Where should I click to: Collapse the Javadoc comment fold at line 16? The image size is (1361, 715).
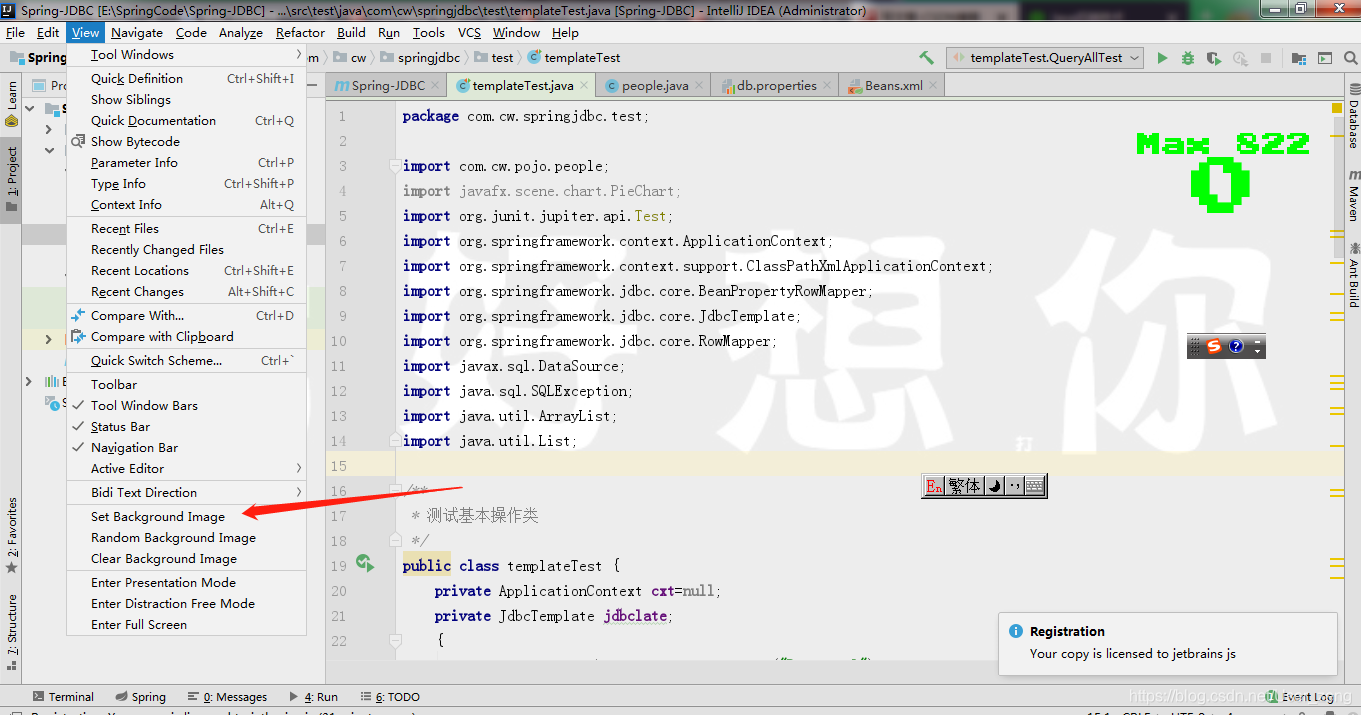click(395, 491)
